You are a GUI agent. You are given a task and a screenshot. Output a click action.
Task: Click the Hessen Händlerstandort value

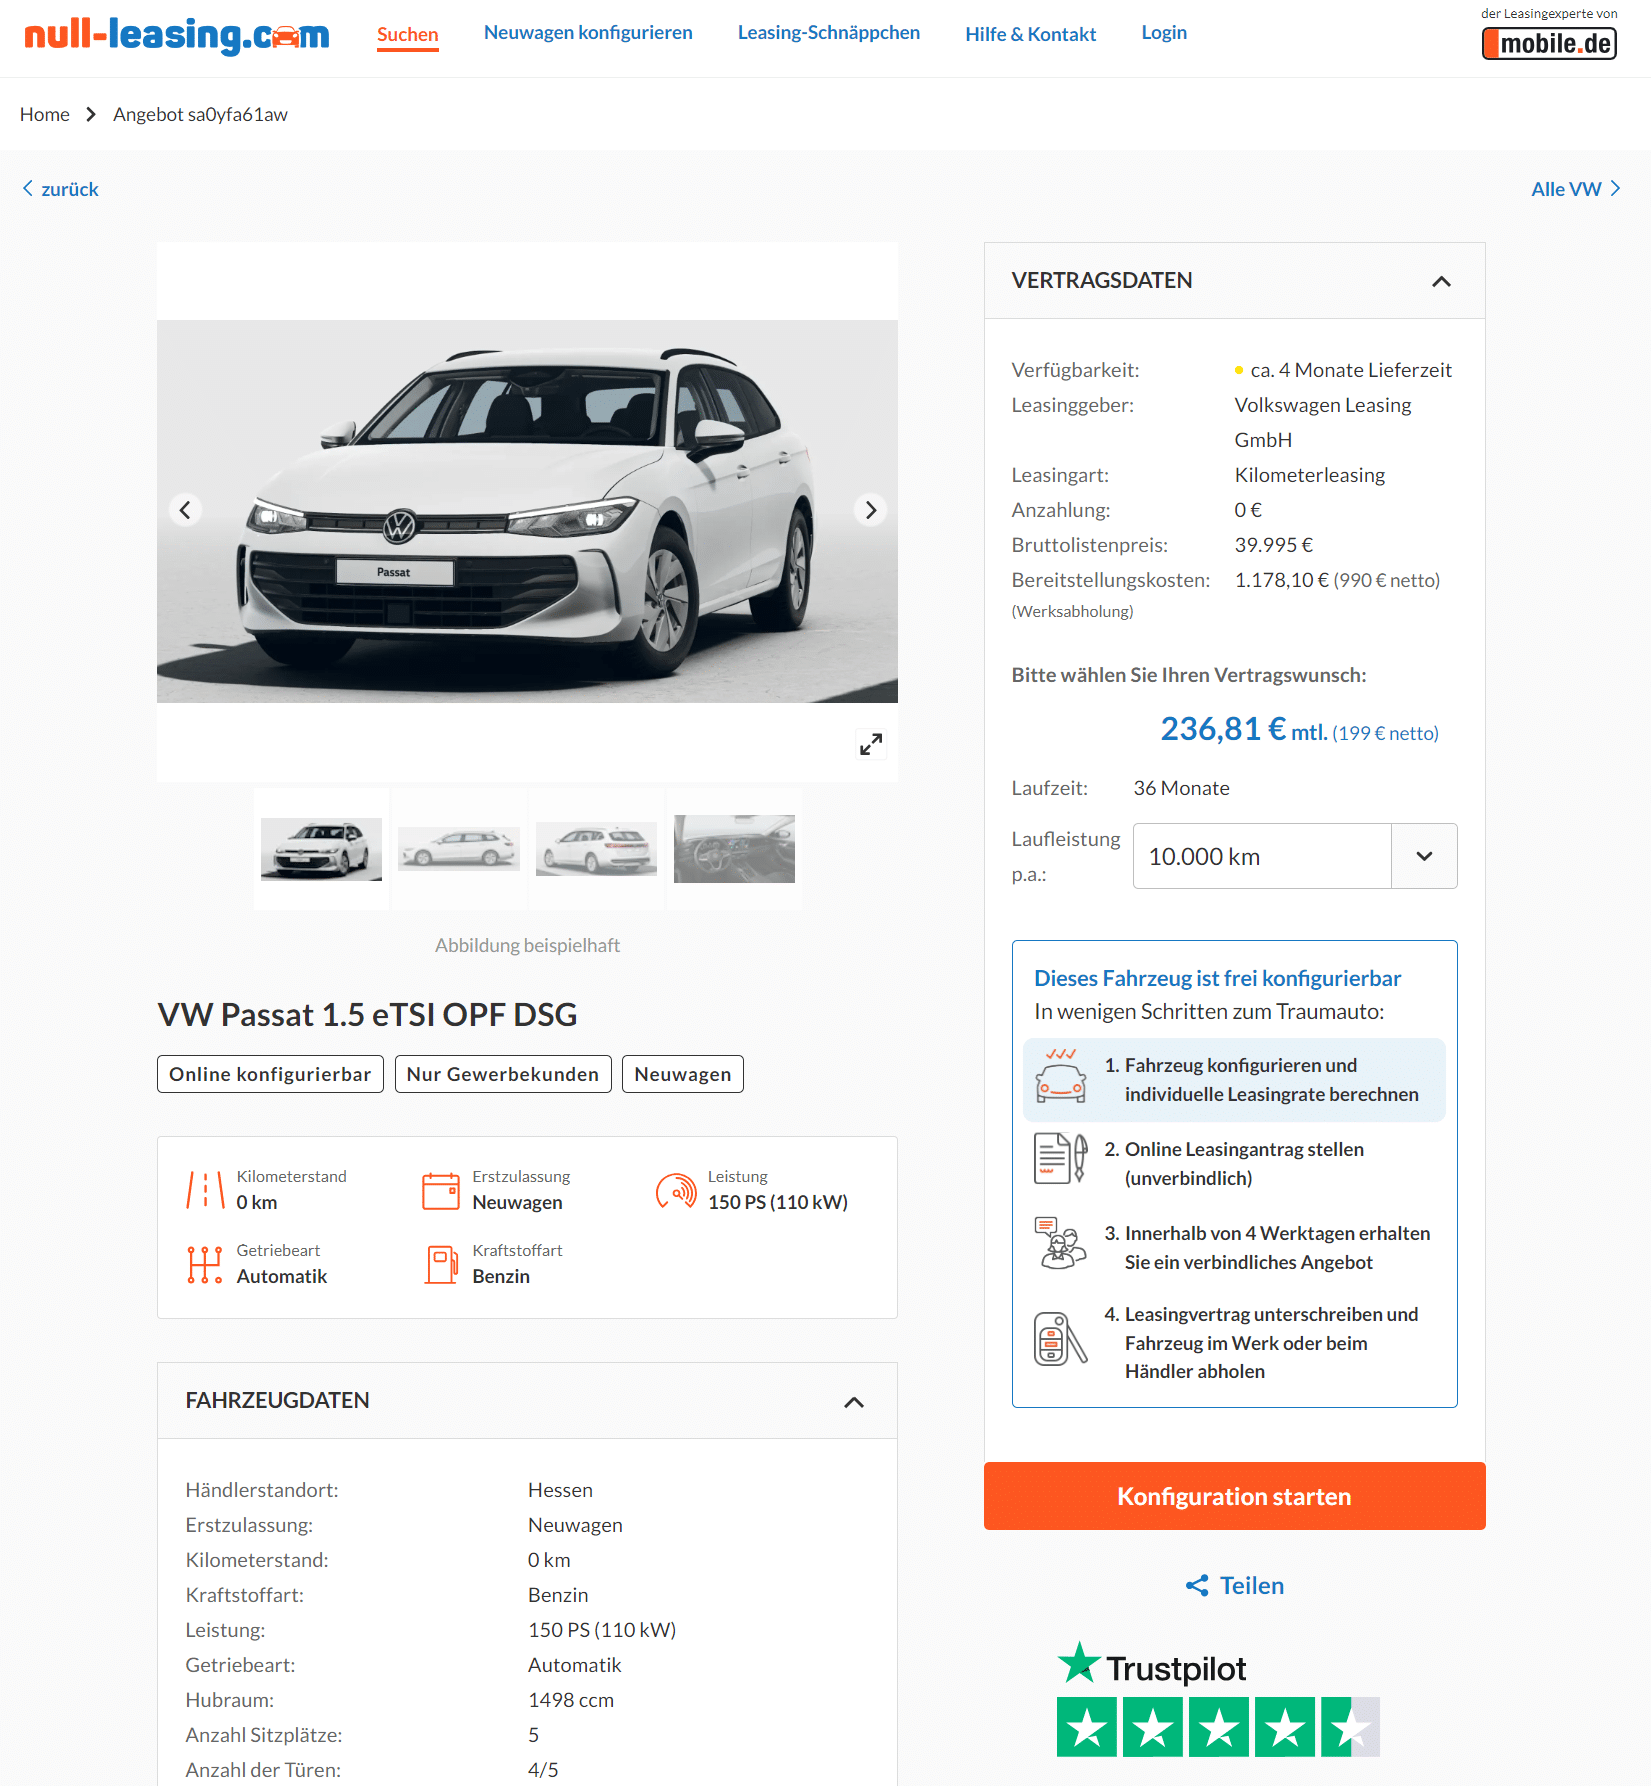coord(560,1490)
